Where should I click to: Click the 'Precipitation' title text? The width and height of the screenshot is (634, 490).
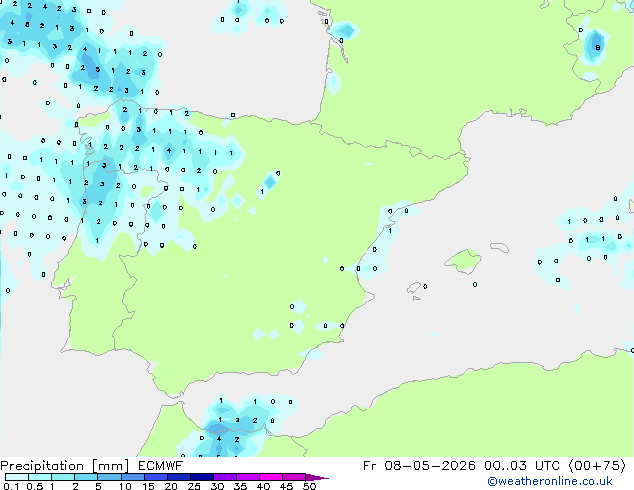42,466
